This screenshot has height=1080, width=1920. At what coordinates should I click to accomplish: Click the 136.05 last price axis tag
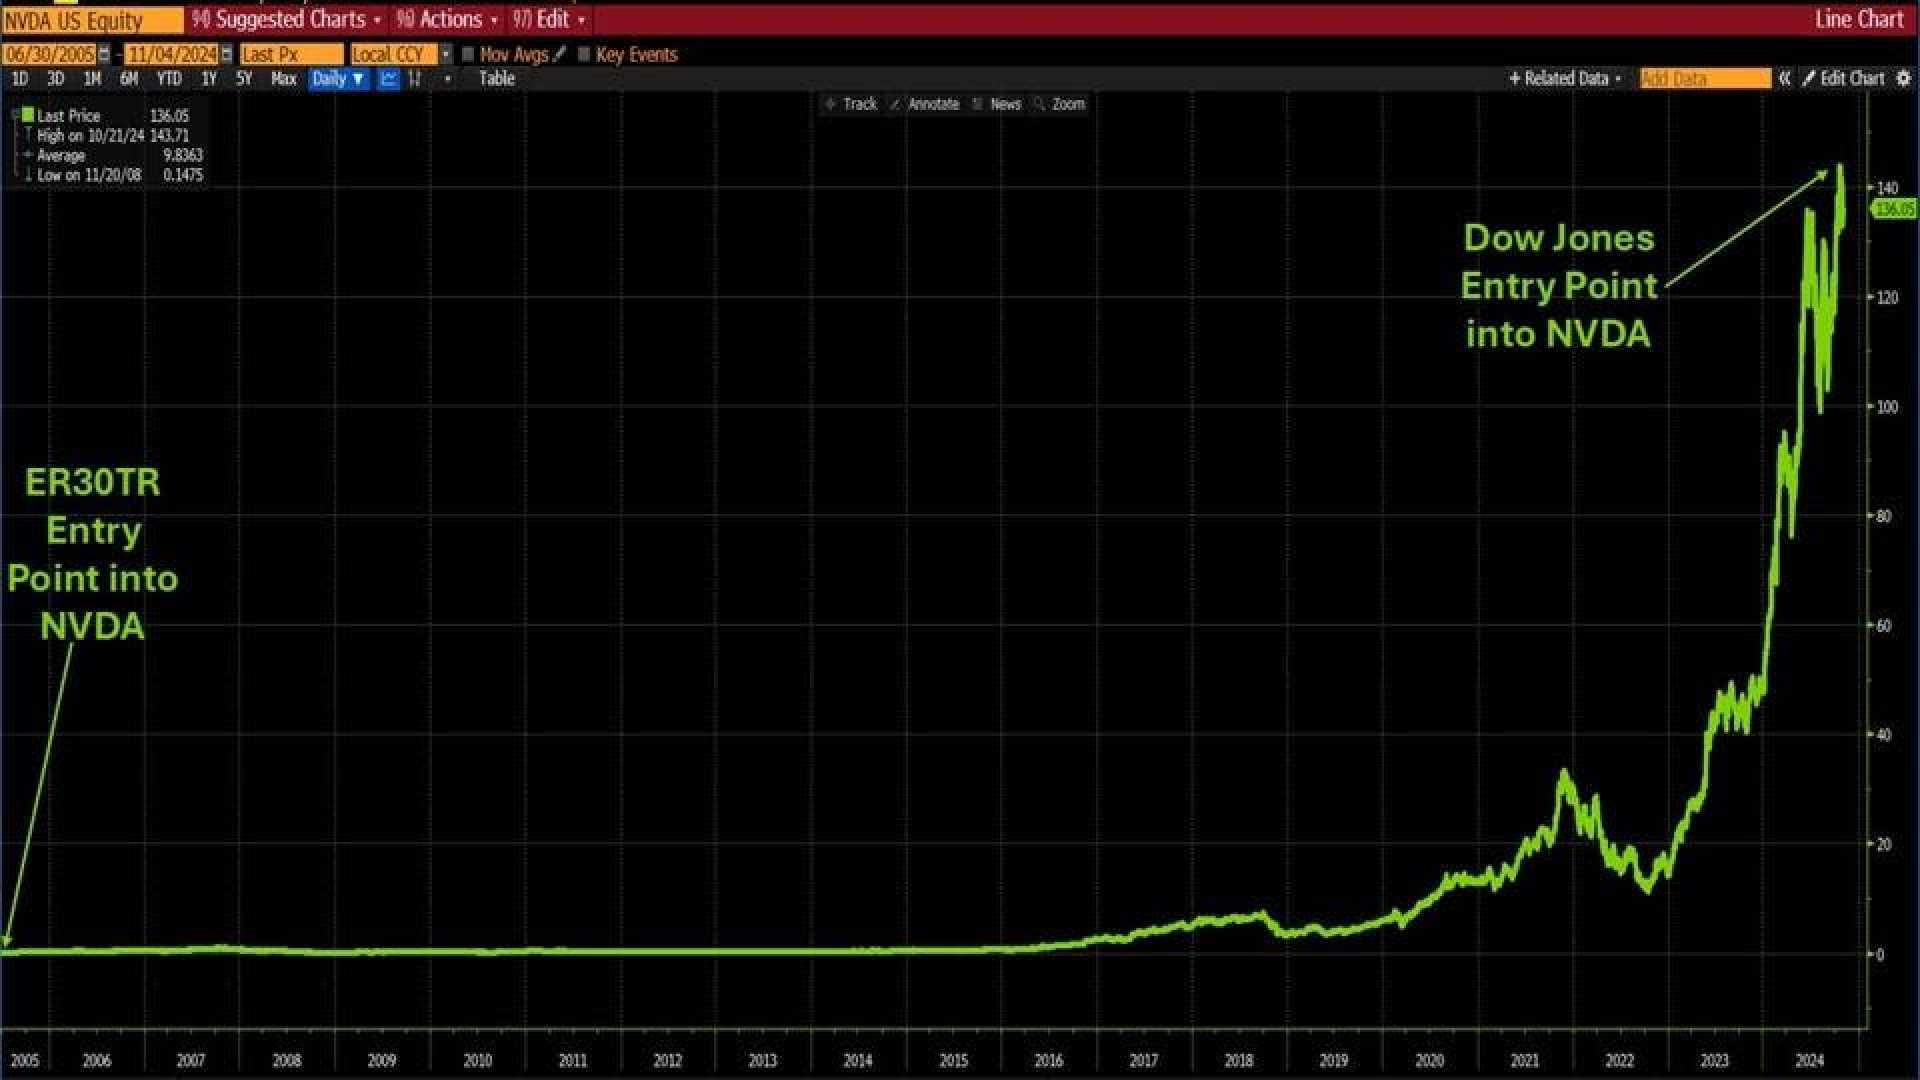pyautogui.click(x=1893, y=209)
